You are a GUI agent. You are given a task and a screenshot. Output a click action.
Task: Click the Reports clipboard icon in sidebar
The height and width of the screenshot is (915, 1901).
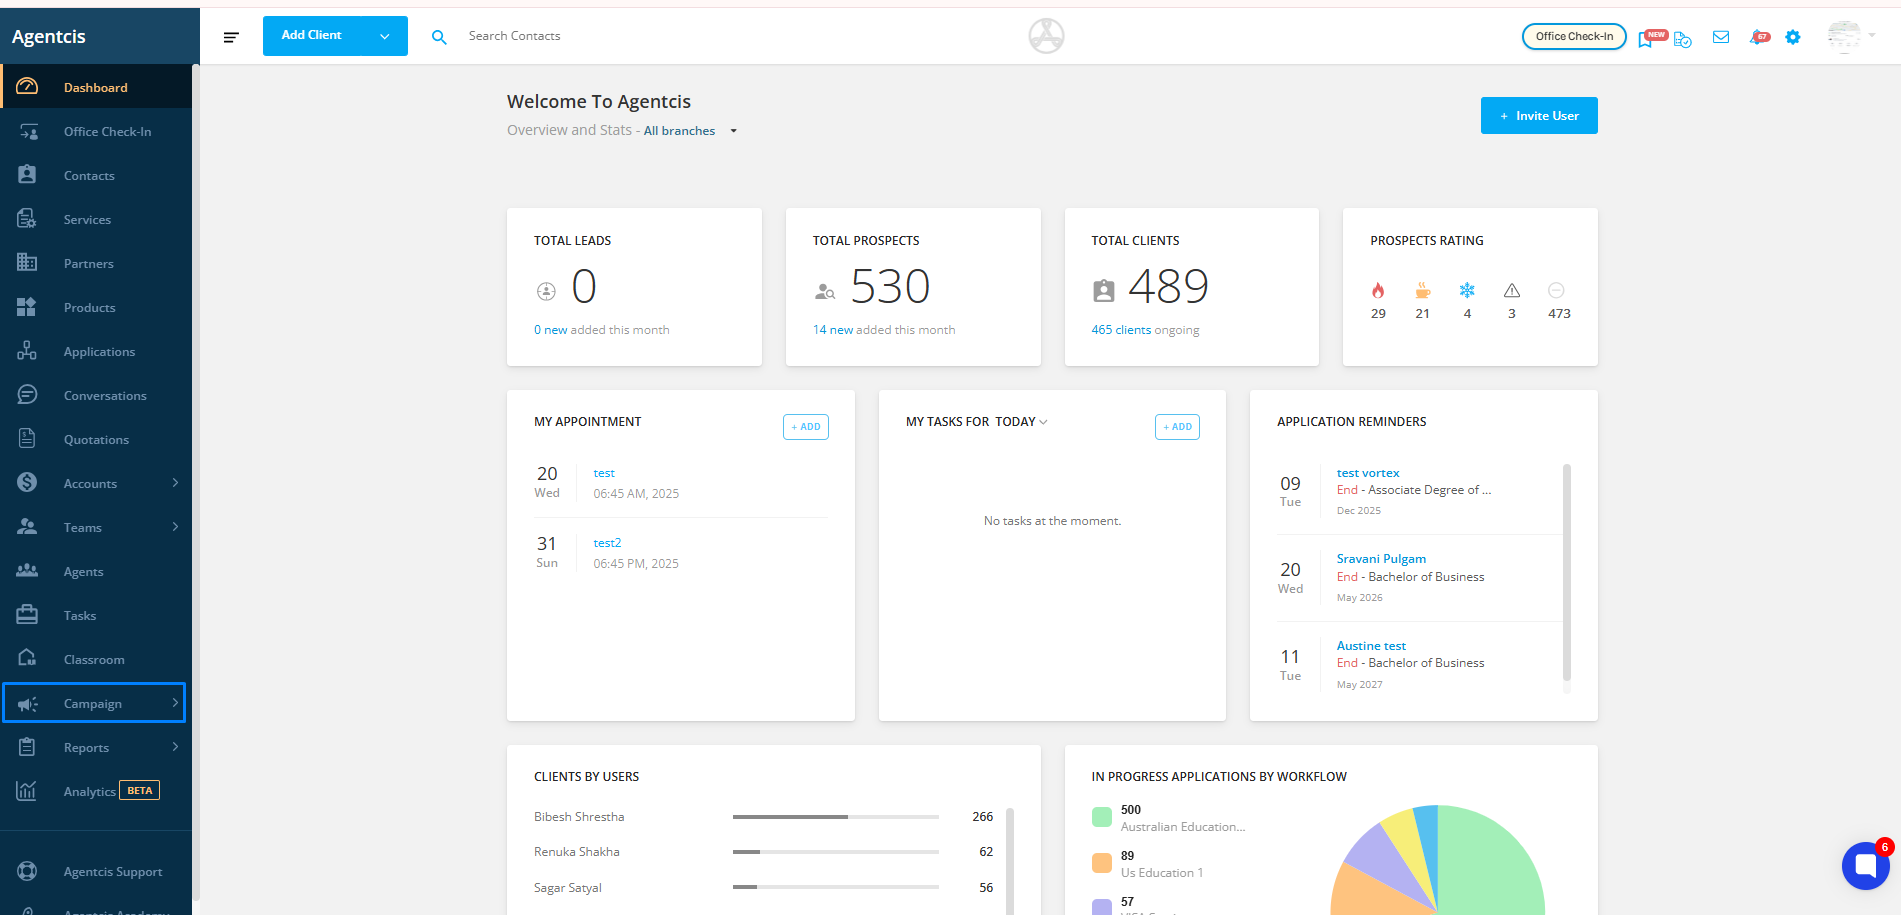tap(27, 747)
